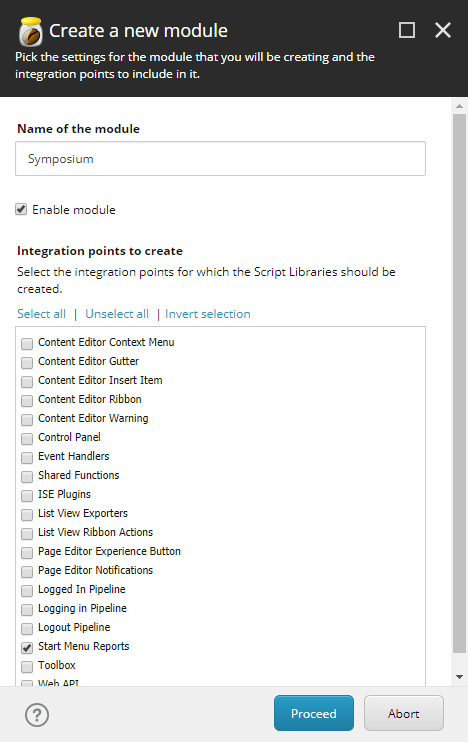Click the Select all link
This screenshot has height=742, width=468.
tap(41, 314)
